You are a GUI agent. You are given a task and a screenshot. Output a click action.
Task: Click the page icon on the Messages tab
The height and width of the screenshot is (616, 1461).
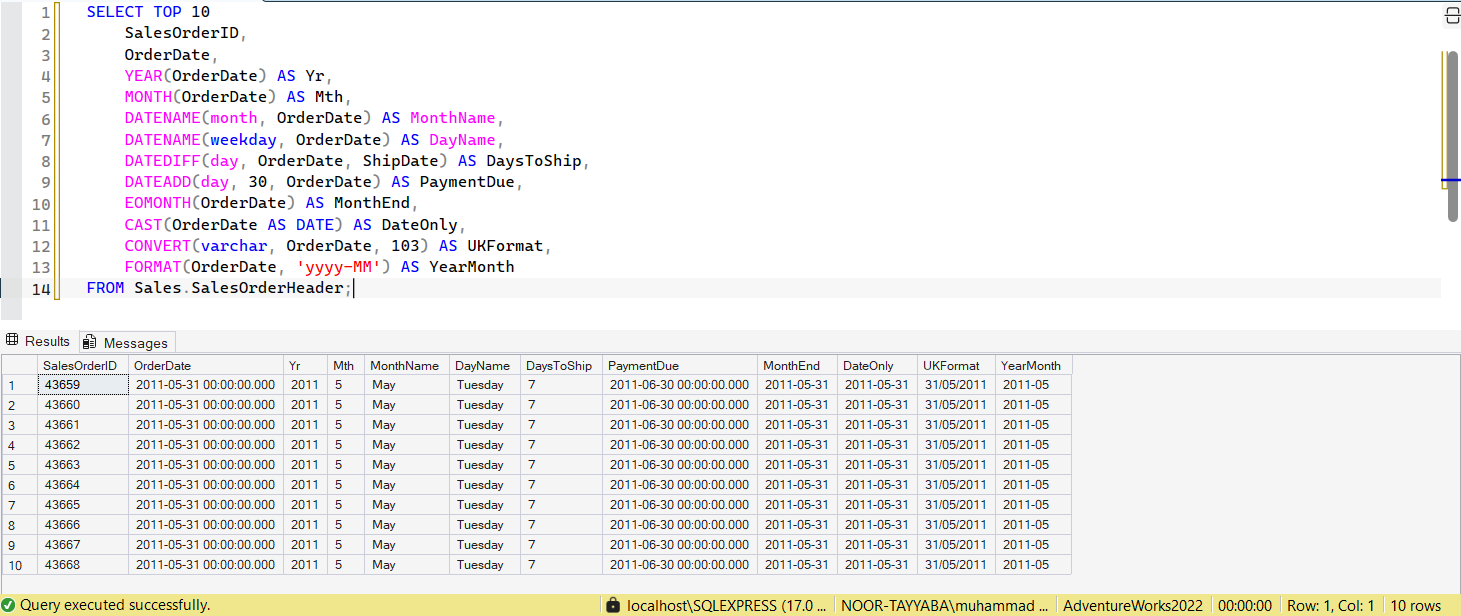[91, 342]
